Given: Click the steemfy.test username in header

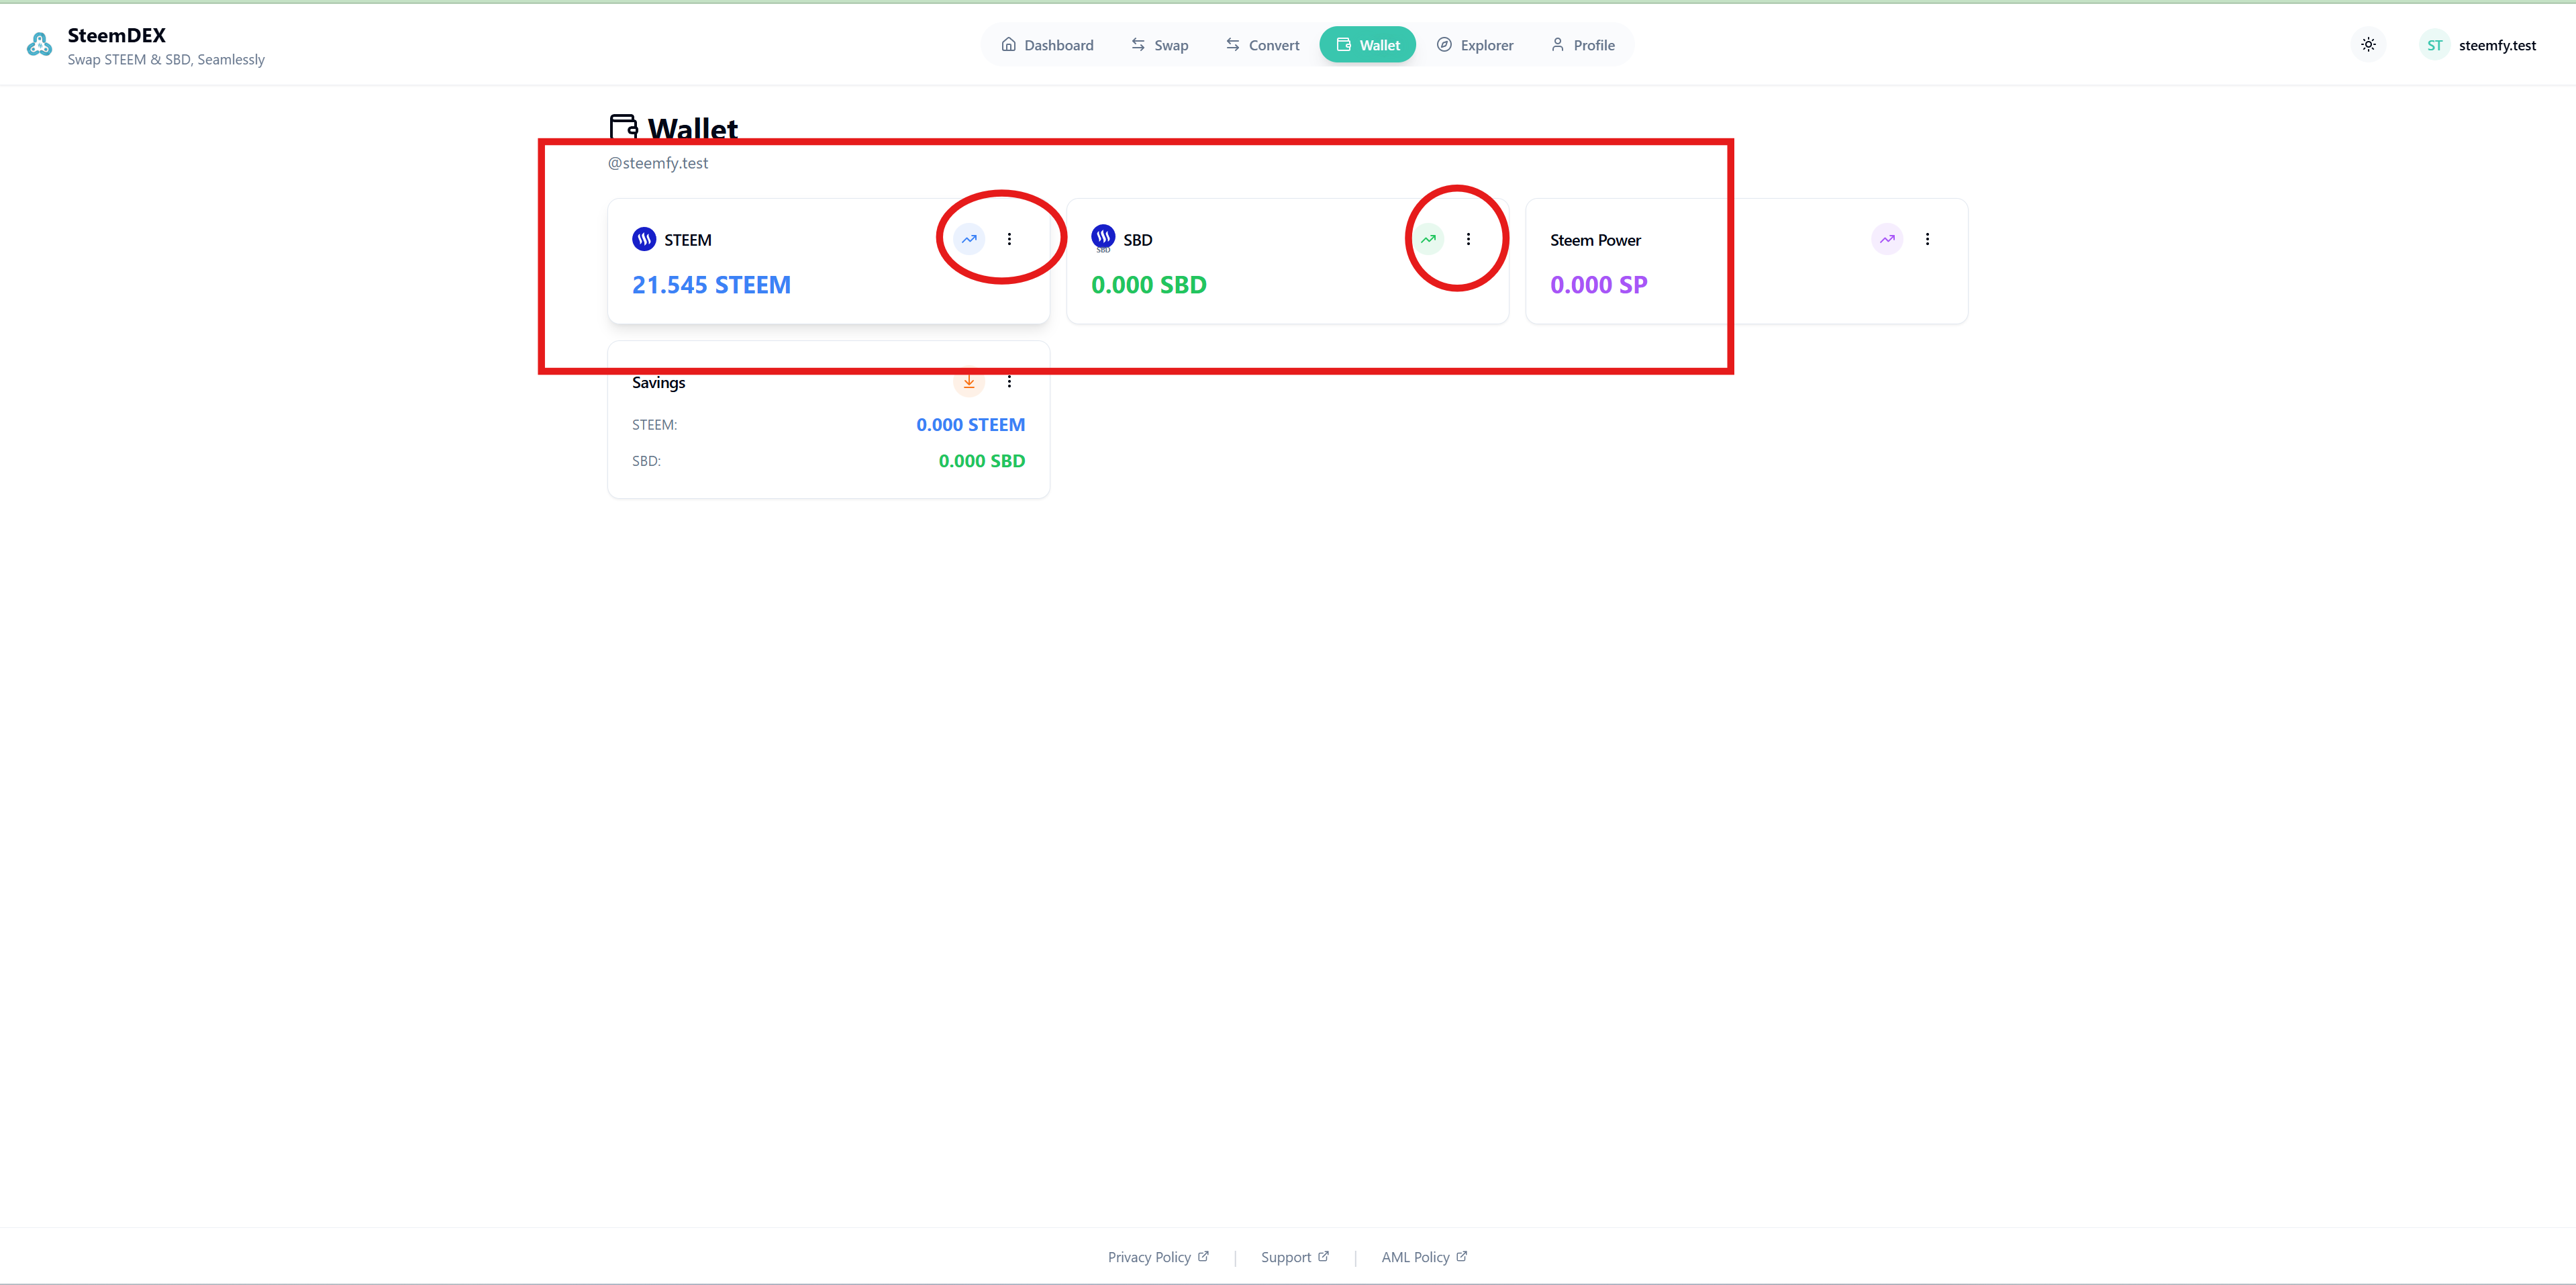Looking at the screenshot, I should 2497,45.
